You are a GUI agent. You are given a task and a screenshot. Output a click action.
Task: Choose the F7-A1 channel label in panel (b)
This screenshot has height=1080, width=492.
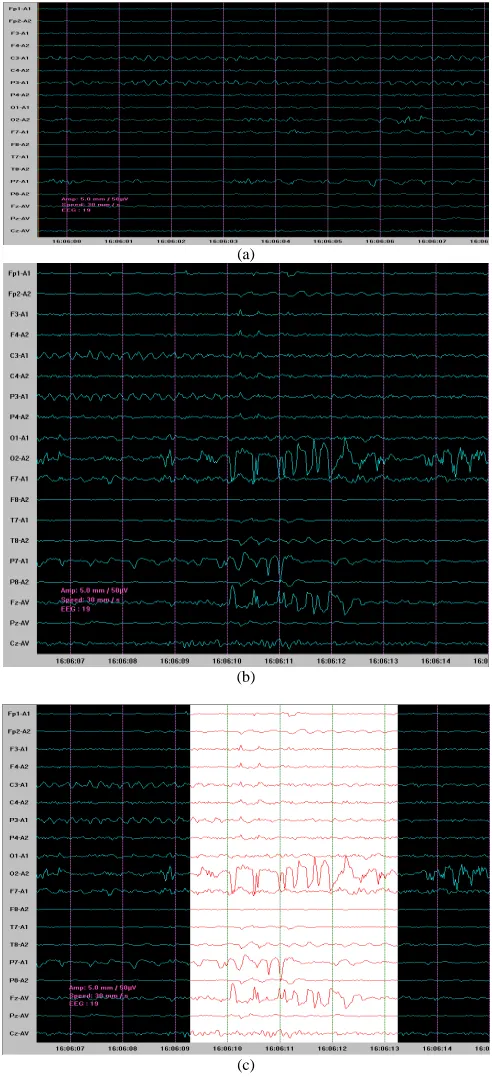(x=19, y=478)
